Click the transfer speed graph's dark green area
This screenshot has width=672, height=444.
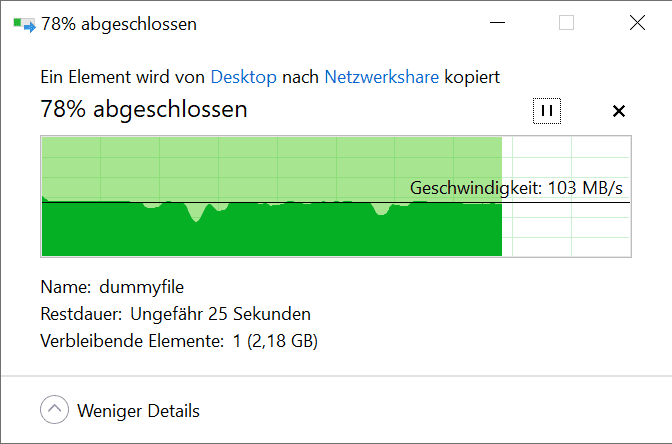pos(272,234)
